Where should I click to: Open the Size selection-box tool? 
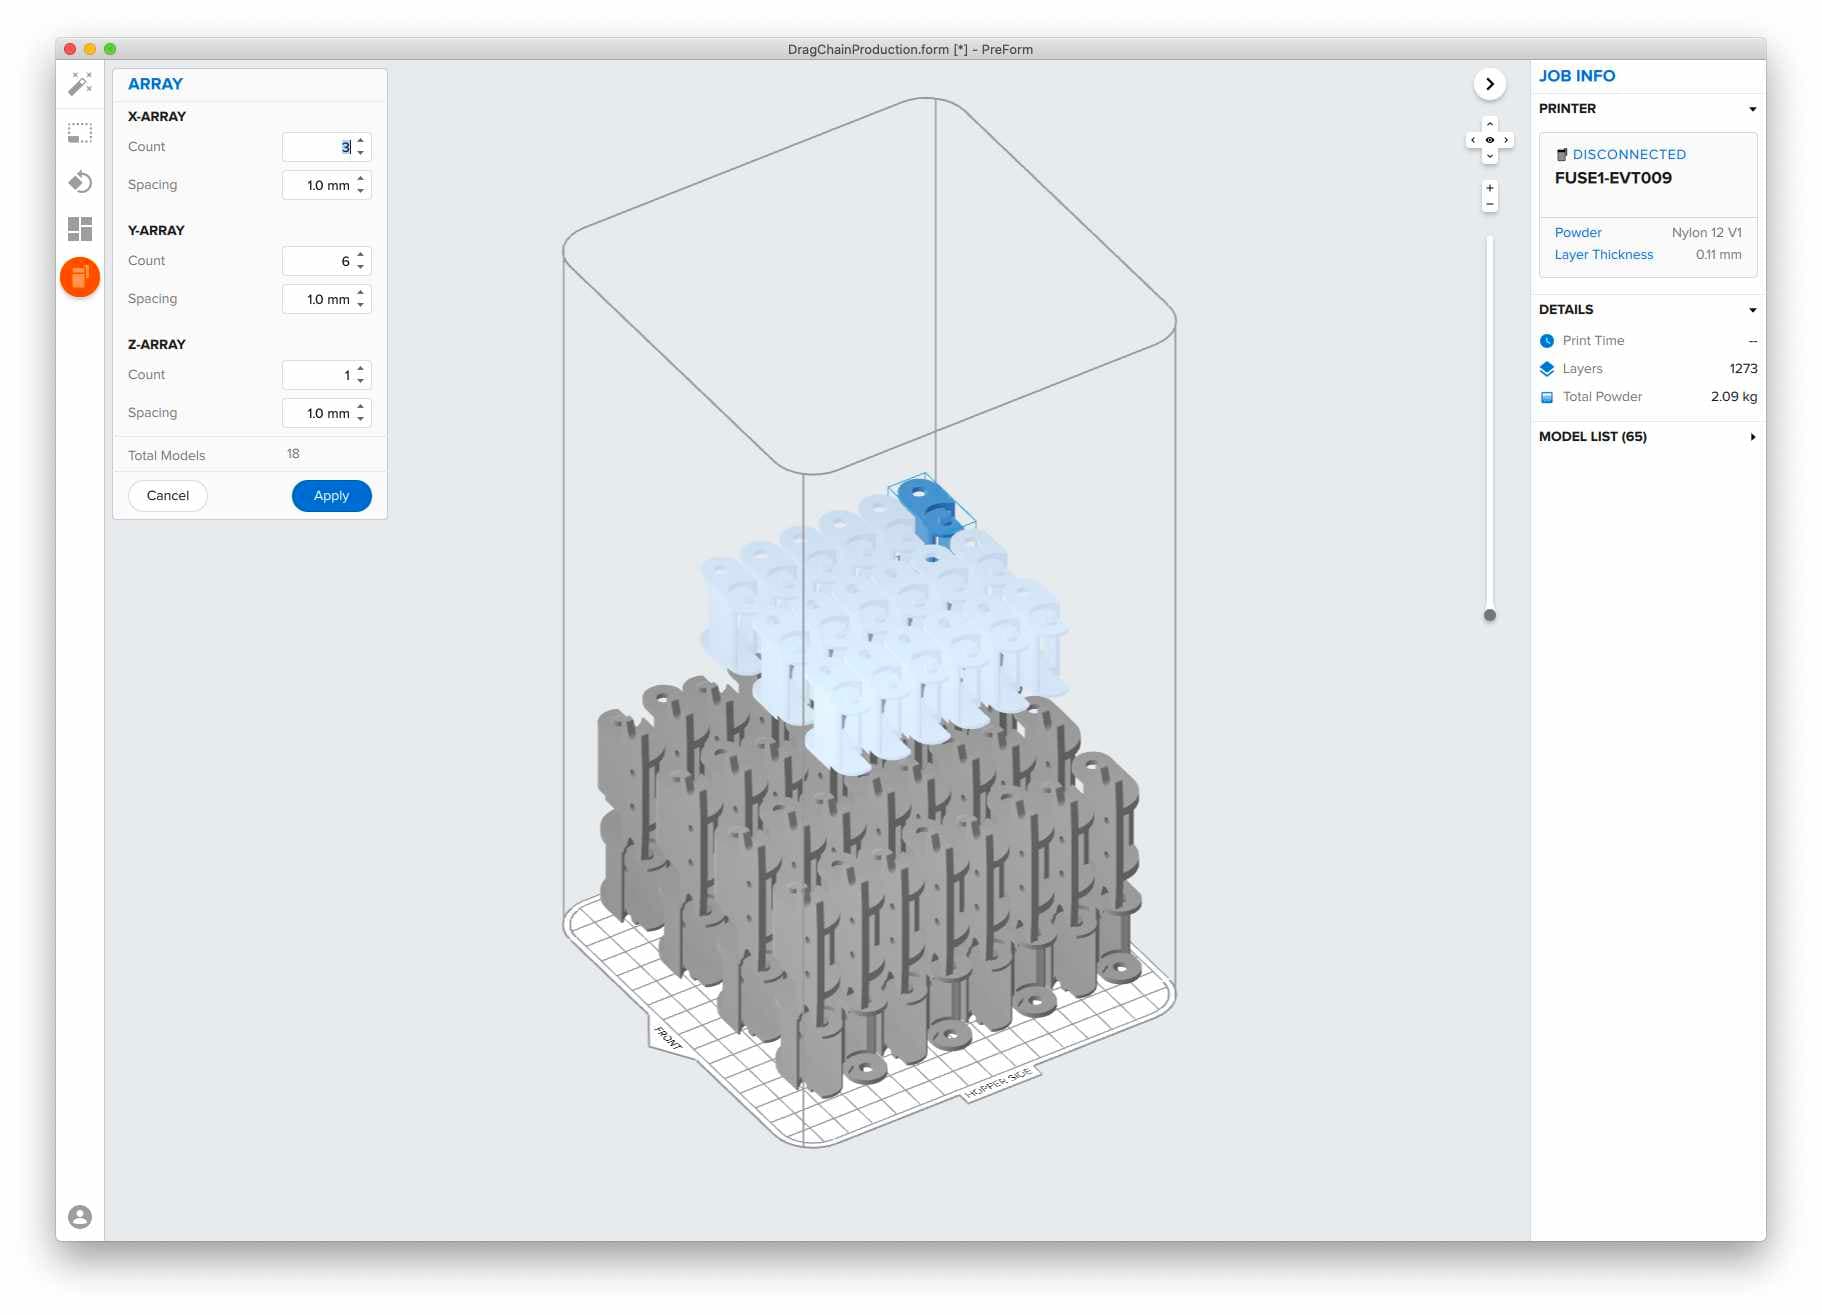click(x=80, y=133)
